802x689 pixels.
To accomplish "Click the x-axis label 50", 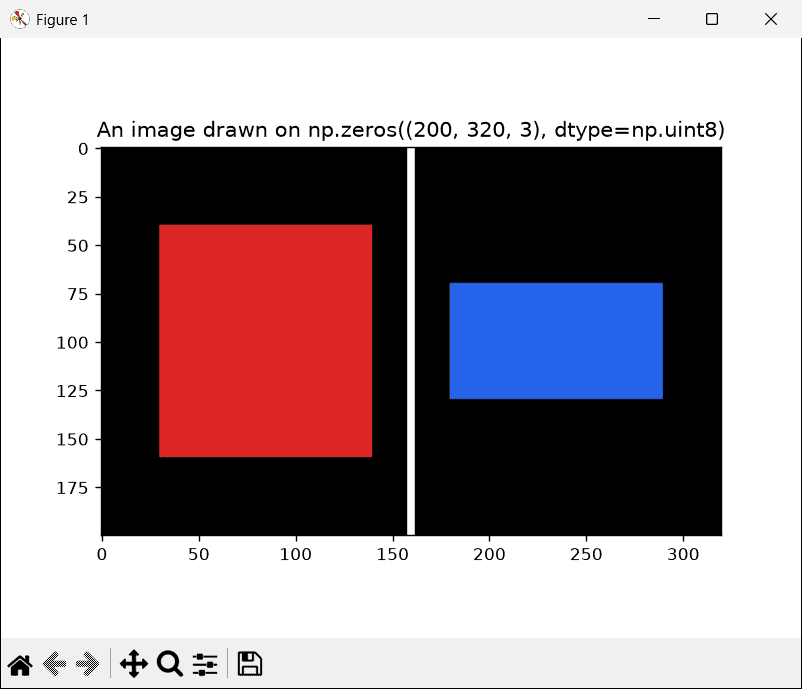I will 198,554.
